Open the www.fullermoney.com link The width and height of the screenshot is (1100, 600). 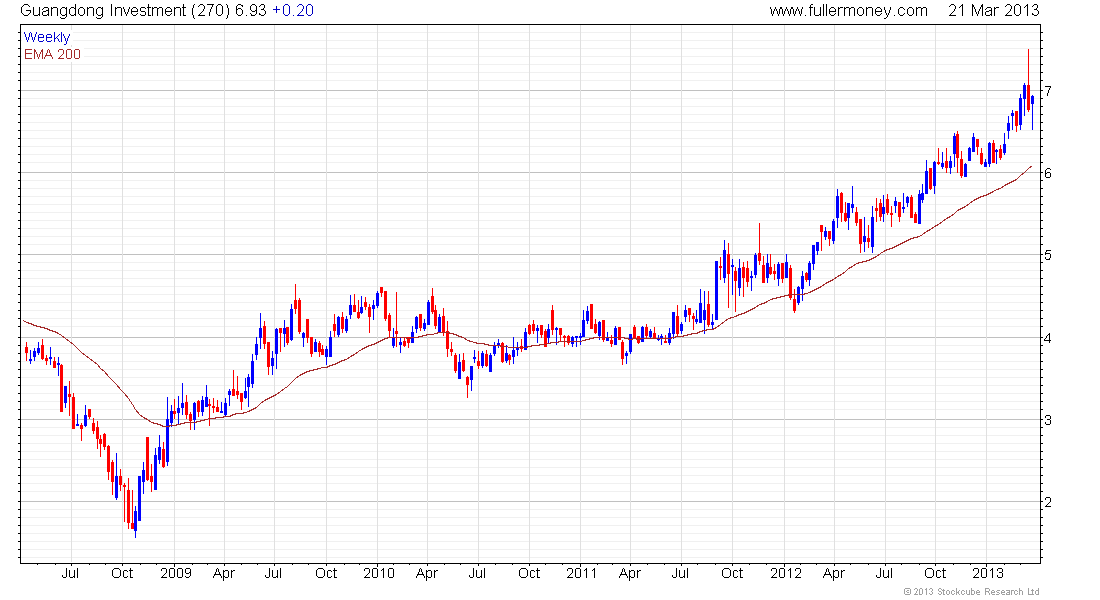pos(849,10)
